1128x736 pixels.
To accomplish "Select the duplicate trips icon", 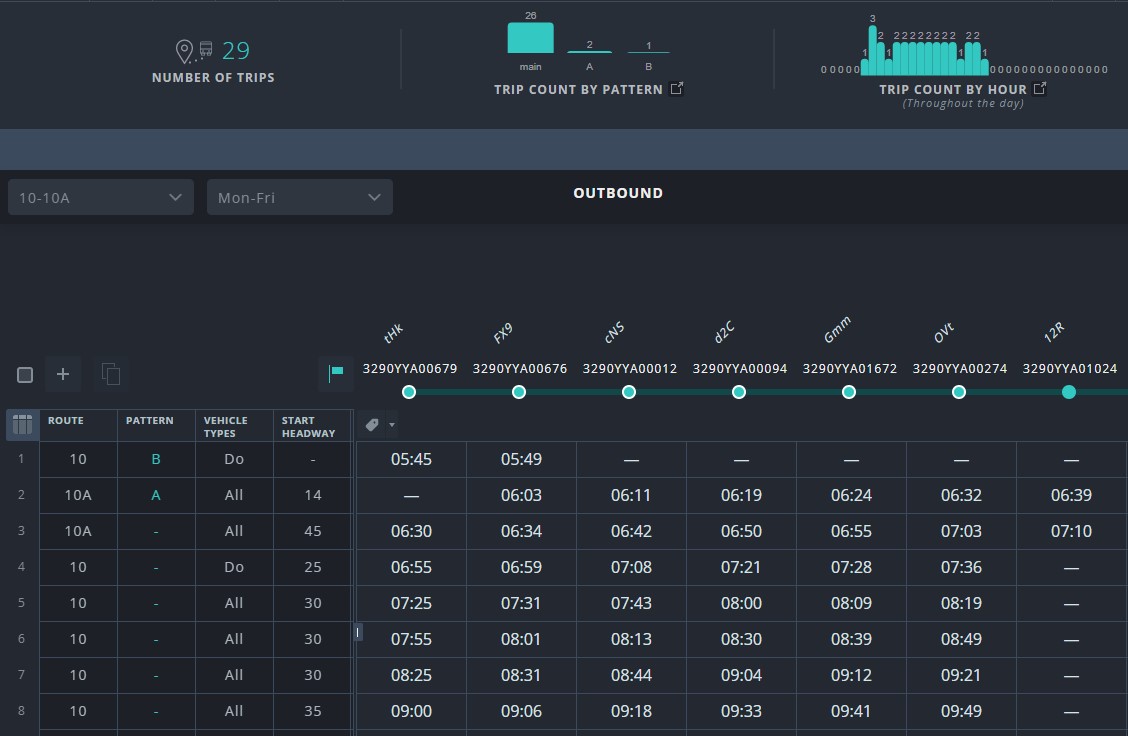I will click(111, 373).
